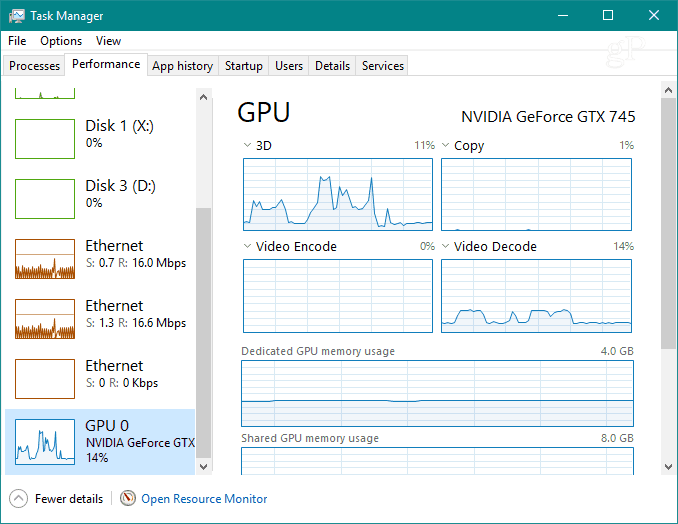The height and width of the screenshot is (524, 678).
Task: Select the GPU 0 graph thumbnail
Action: coord(45,441)
